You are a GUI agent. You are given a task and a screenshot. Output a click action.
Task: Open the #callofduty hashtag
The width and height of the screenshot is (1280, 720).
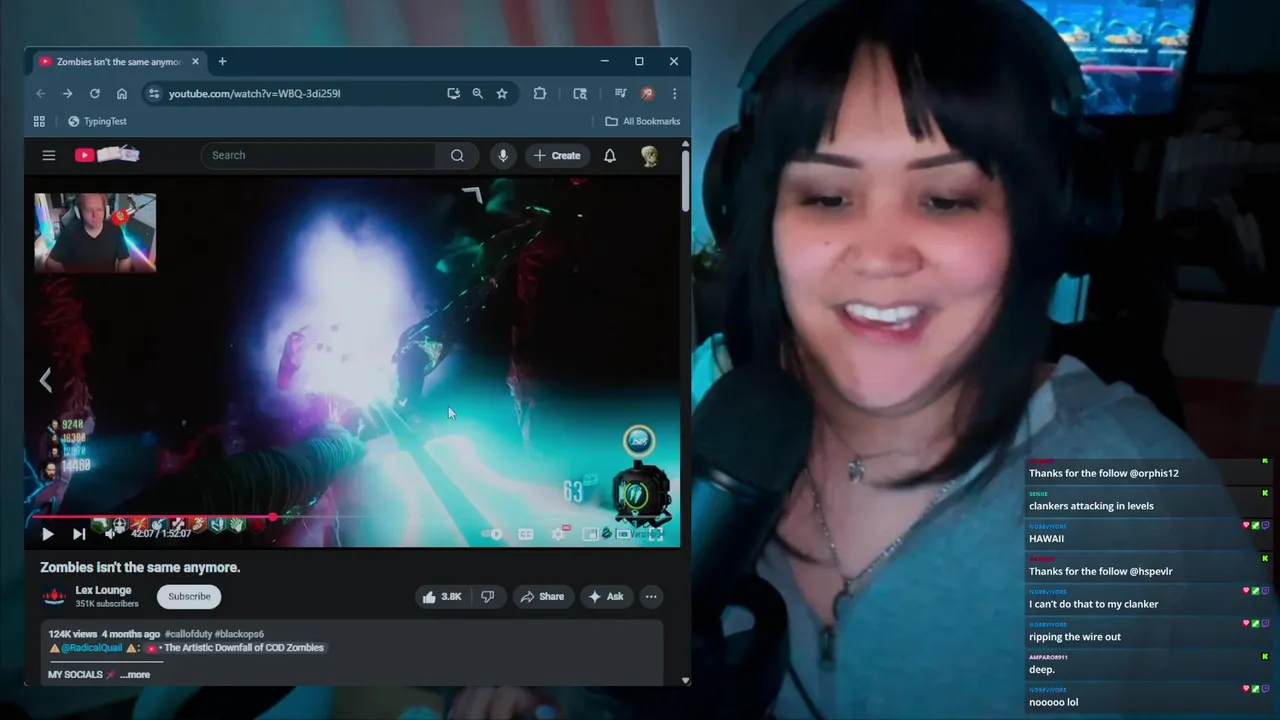(x=187, y=634)
